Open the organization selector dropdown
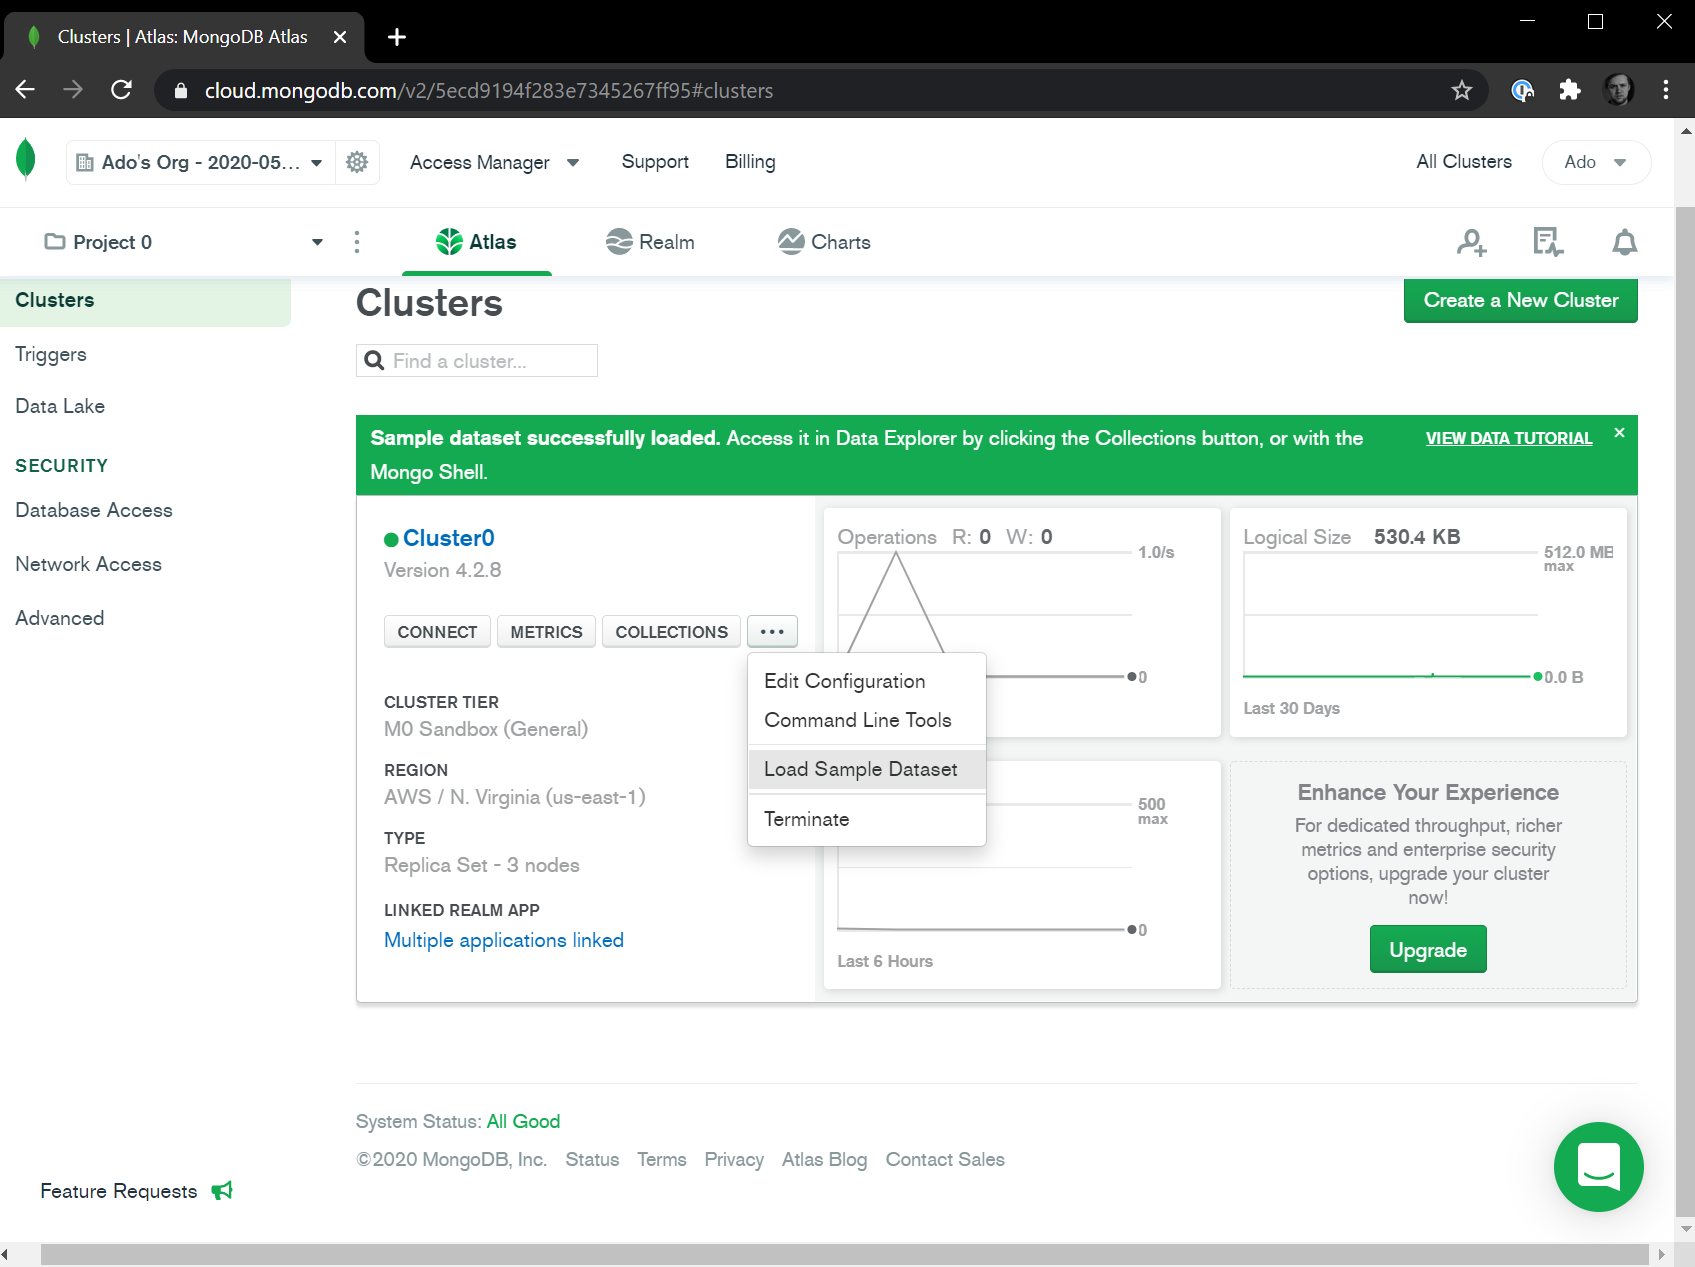This screenshot has height=1267, width=1695. coord(200,162)
